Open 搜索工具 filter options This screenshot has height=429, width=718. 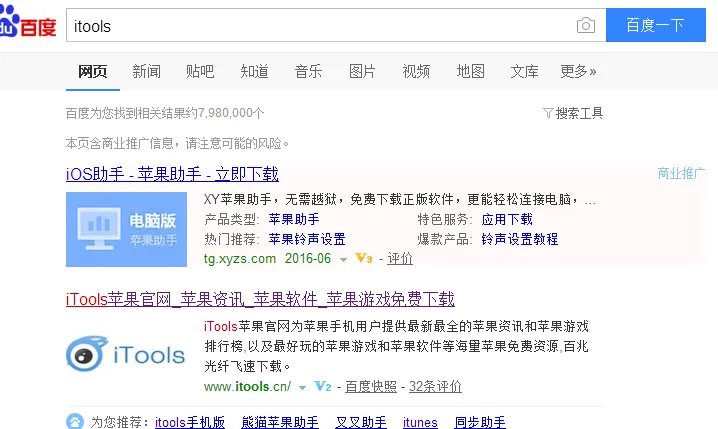point(573,113)
